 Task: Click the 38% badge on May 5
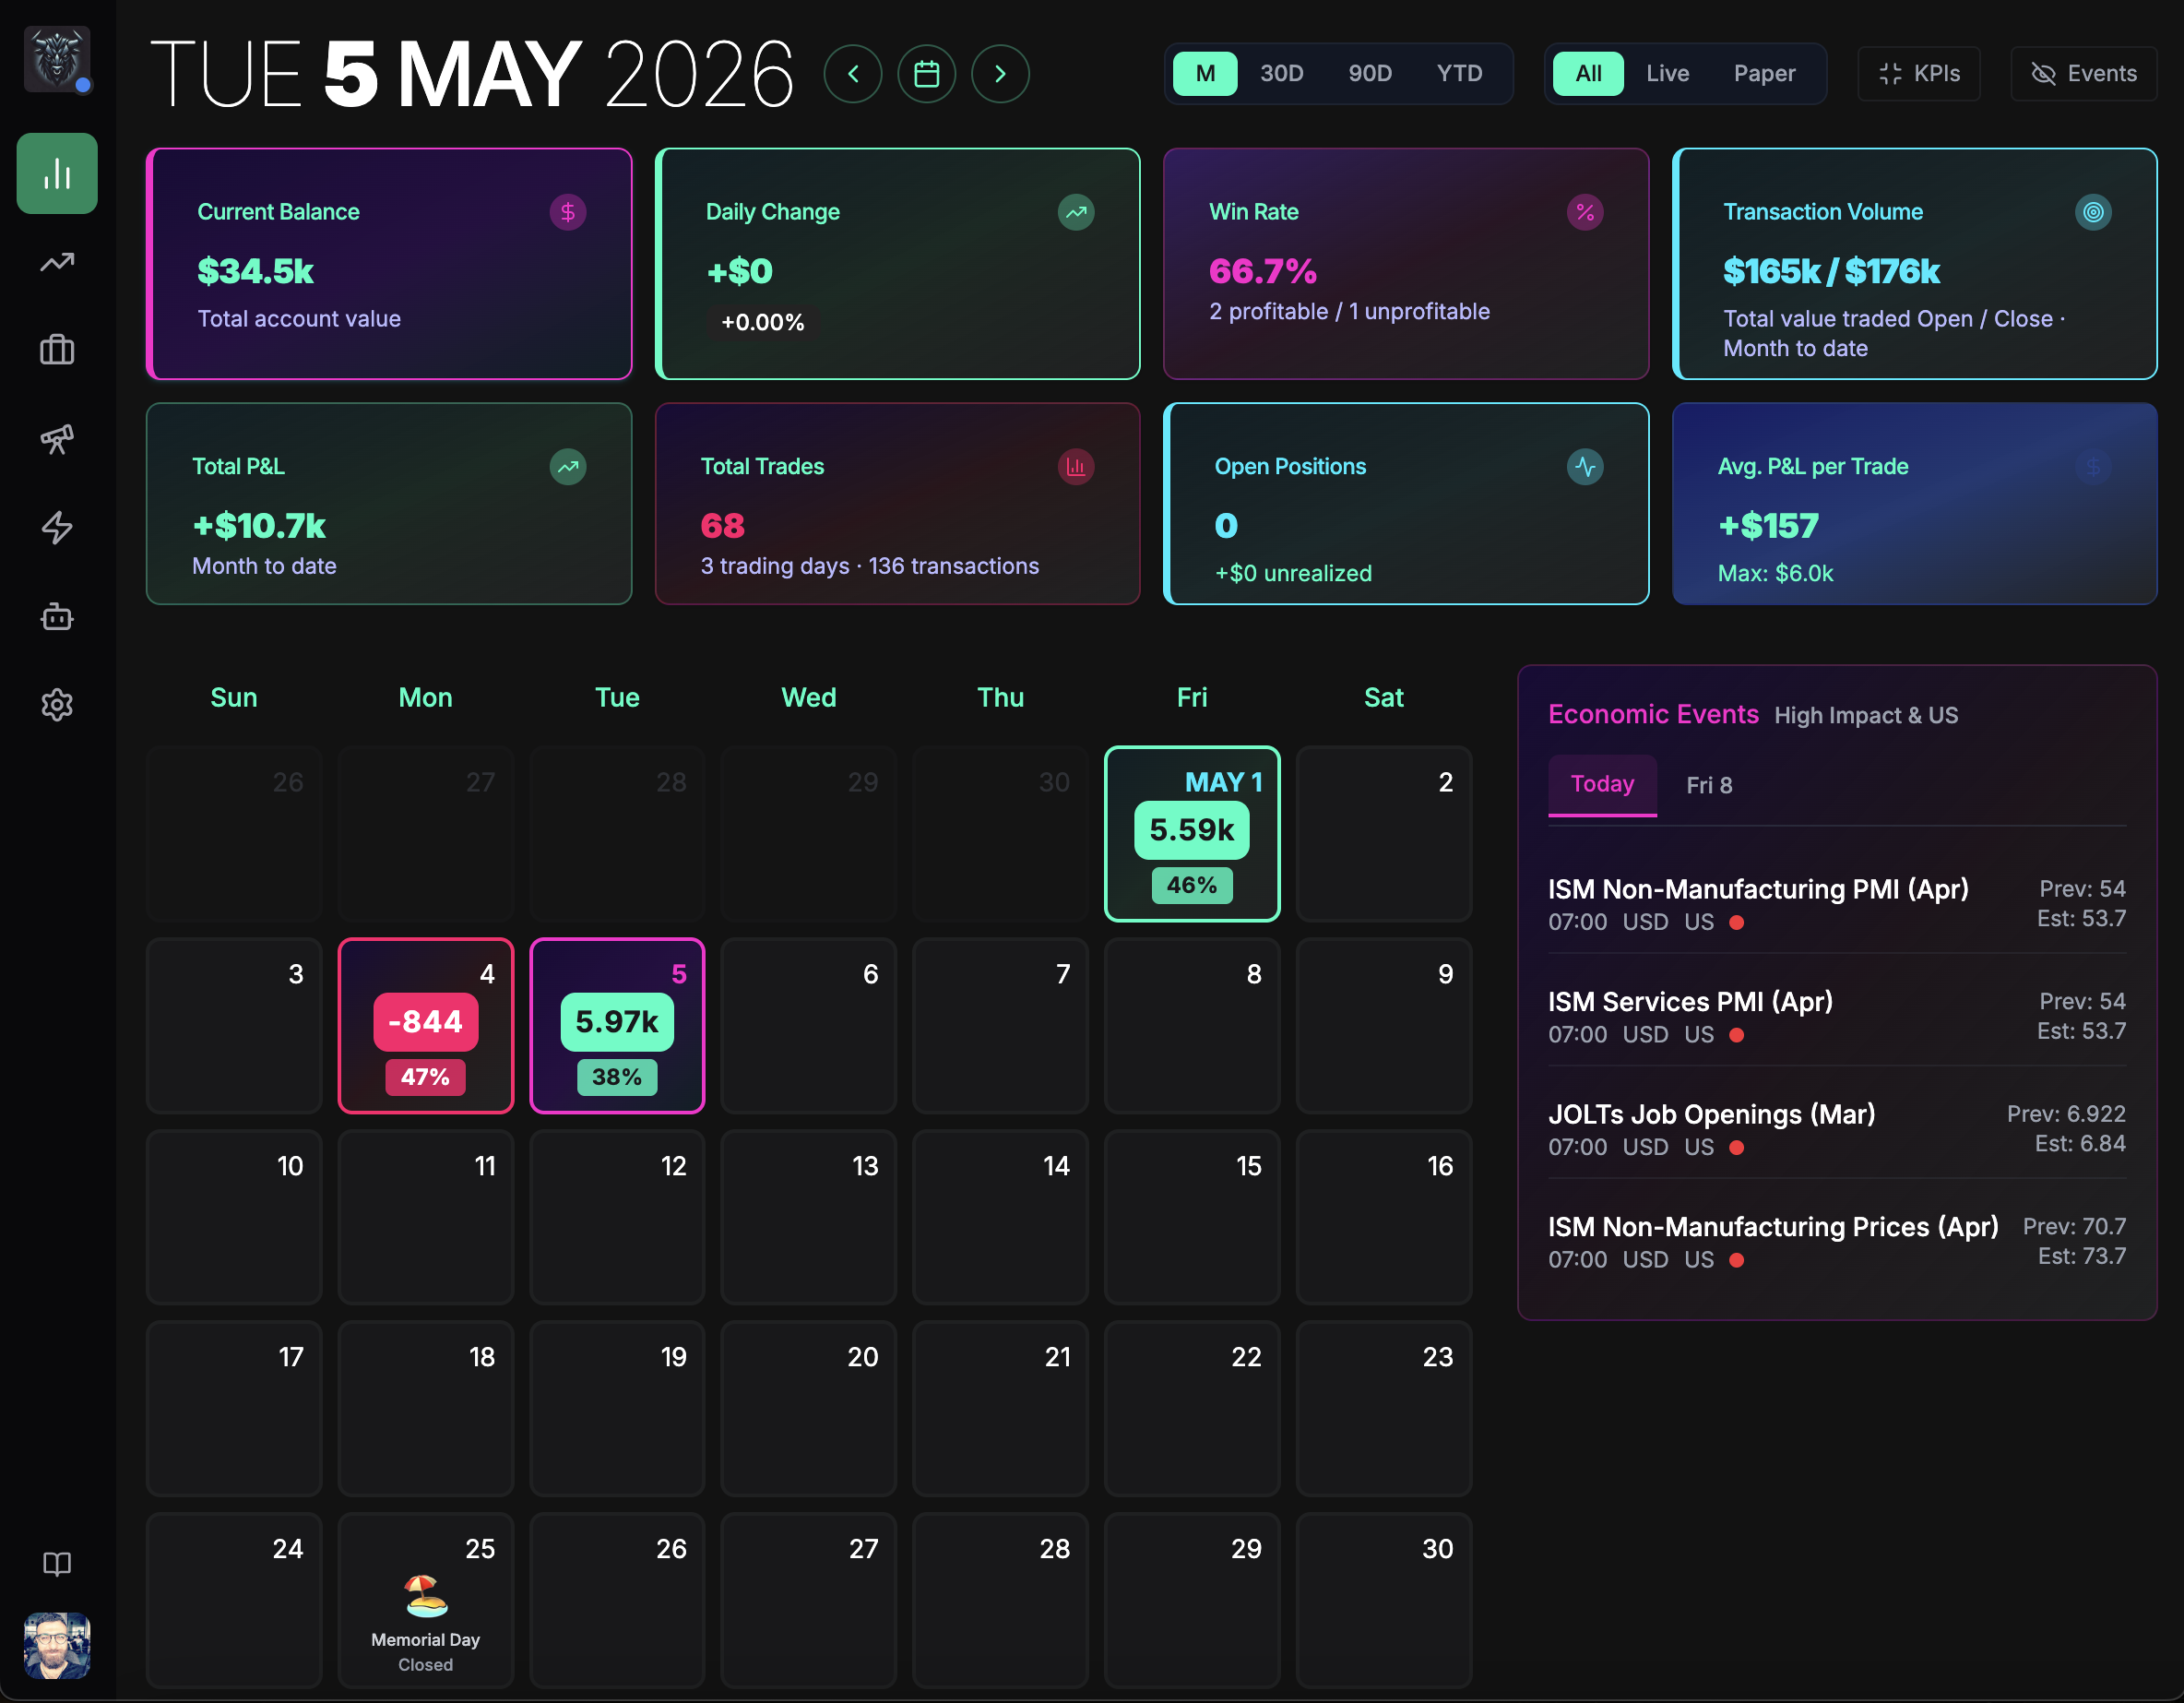click(617, 1077)
